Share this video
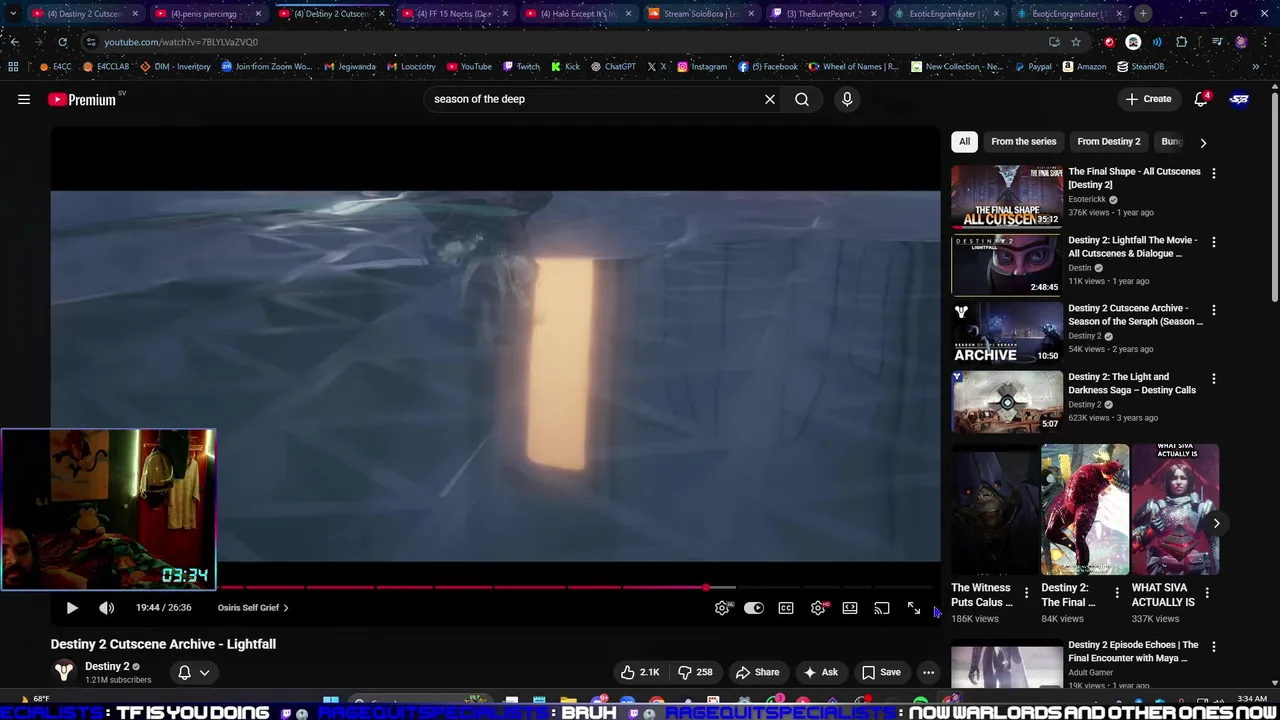 tap(757, 672)
